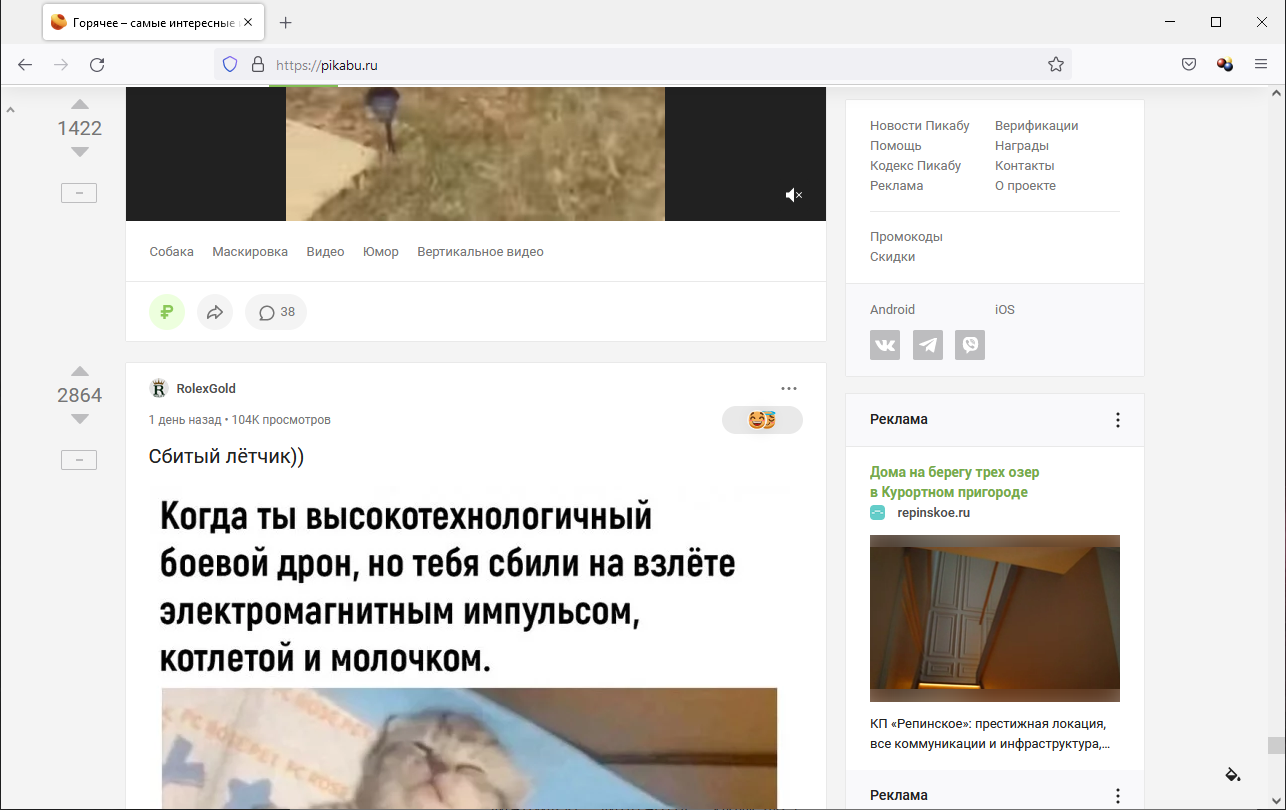Open Android app link
This screenshot has height=810, width=1286.
tap(892, 310)
